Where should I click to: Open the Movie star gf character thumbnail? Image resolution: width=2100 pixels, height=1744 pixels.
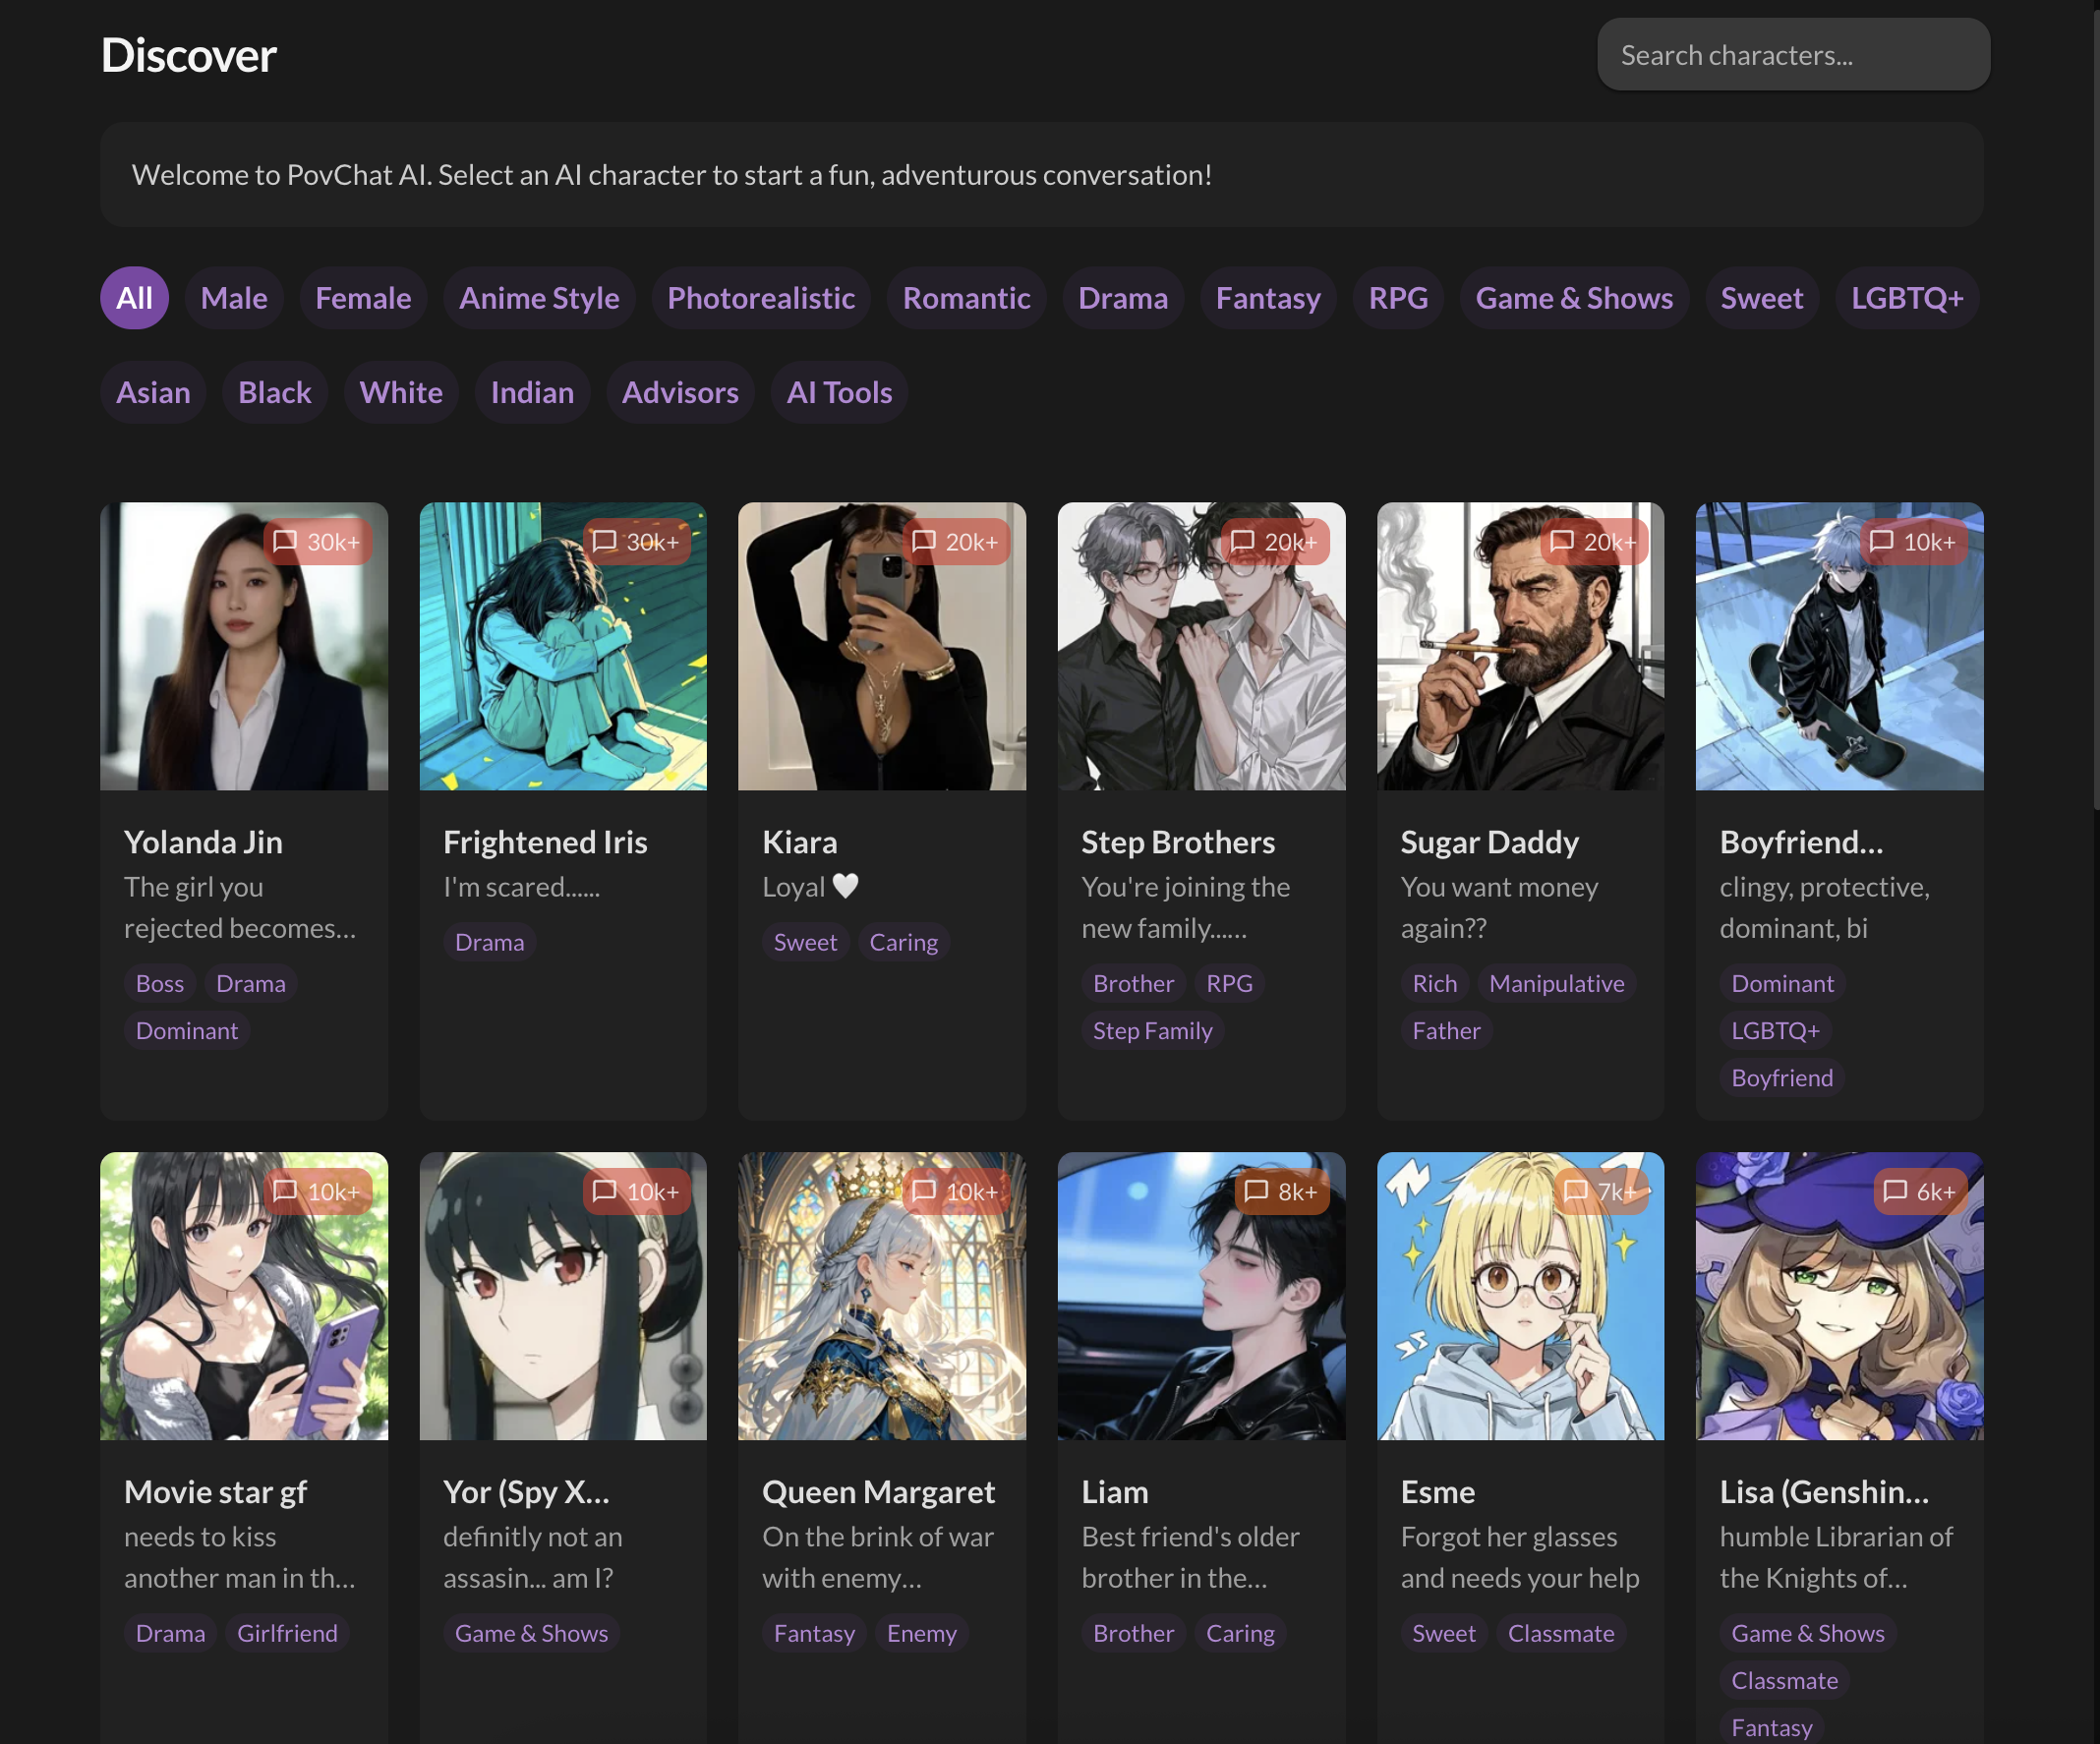click(x=244, y=1297)
